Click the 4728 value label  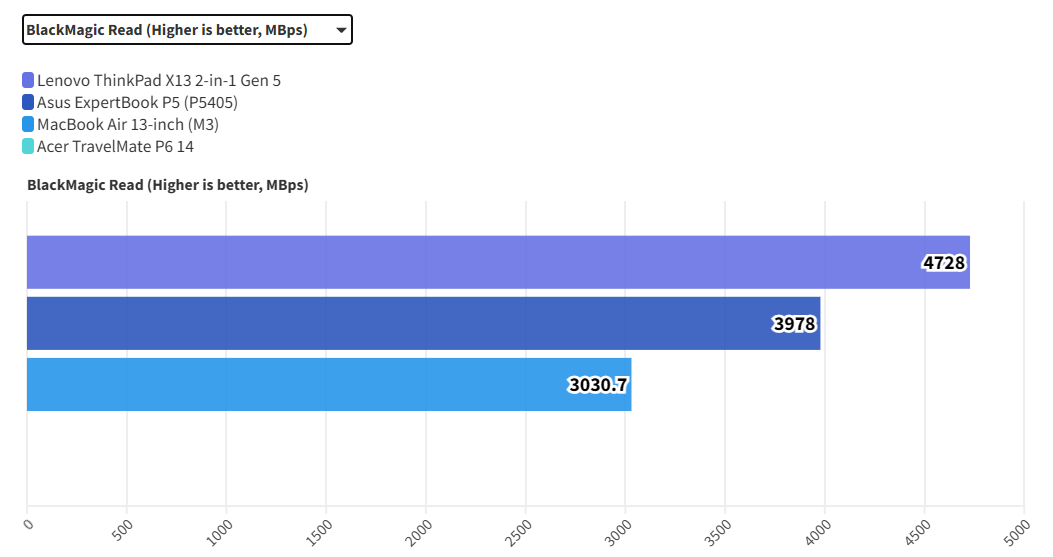(x=944, y=263)
